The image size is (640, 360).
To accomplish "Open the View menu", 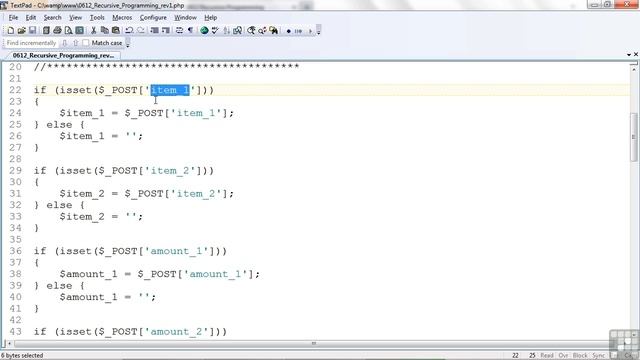I will pyautogui.click(x=76, y=18).
